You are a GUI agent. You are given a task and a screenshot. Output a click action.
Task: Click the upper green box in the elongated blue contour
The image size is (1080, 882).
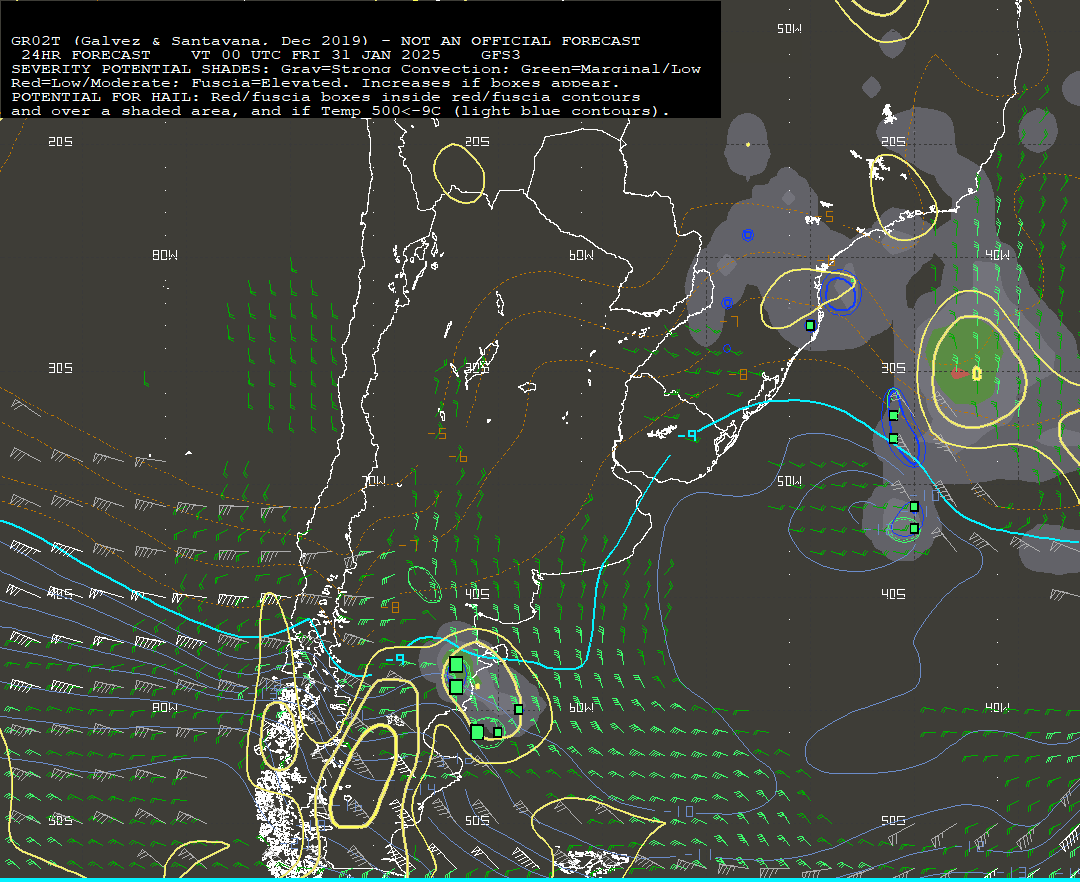893,415
